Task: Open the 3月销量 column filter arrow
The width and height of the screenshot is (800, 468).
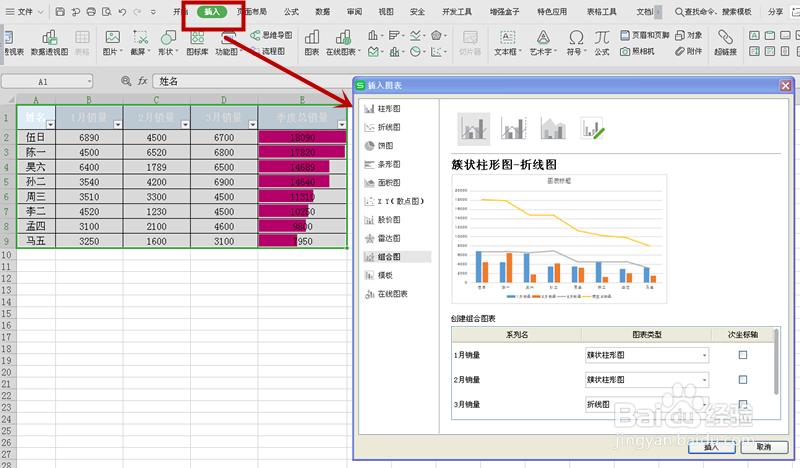Action: 253,125
